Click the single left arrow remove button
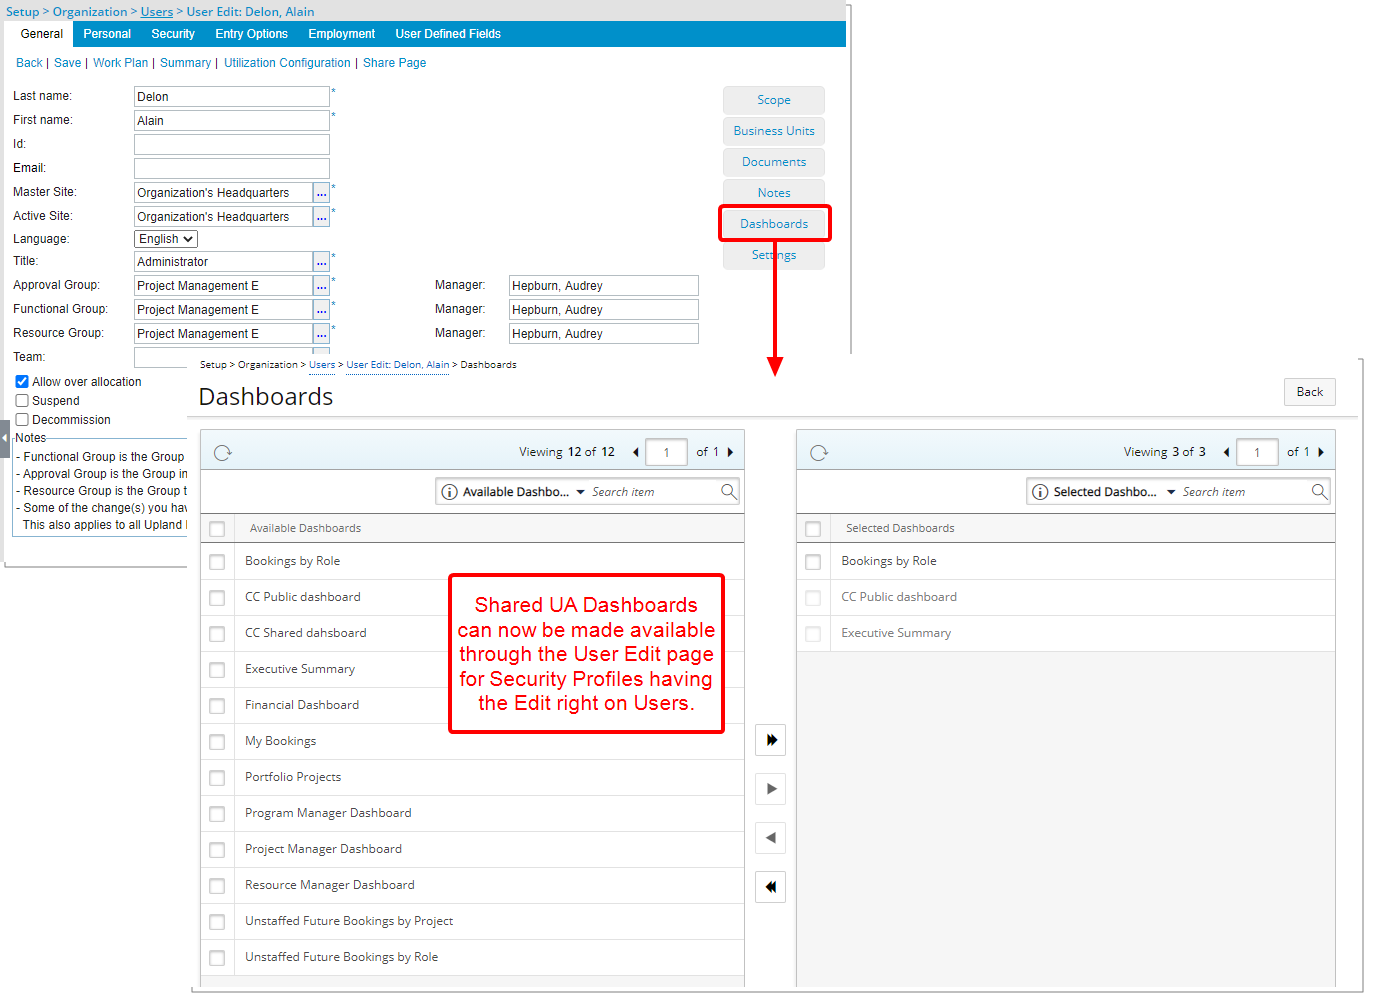 point(770,838)
